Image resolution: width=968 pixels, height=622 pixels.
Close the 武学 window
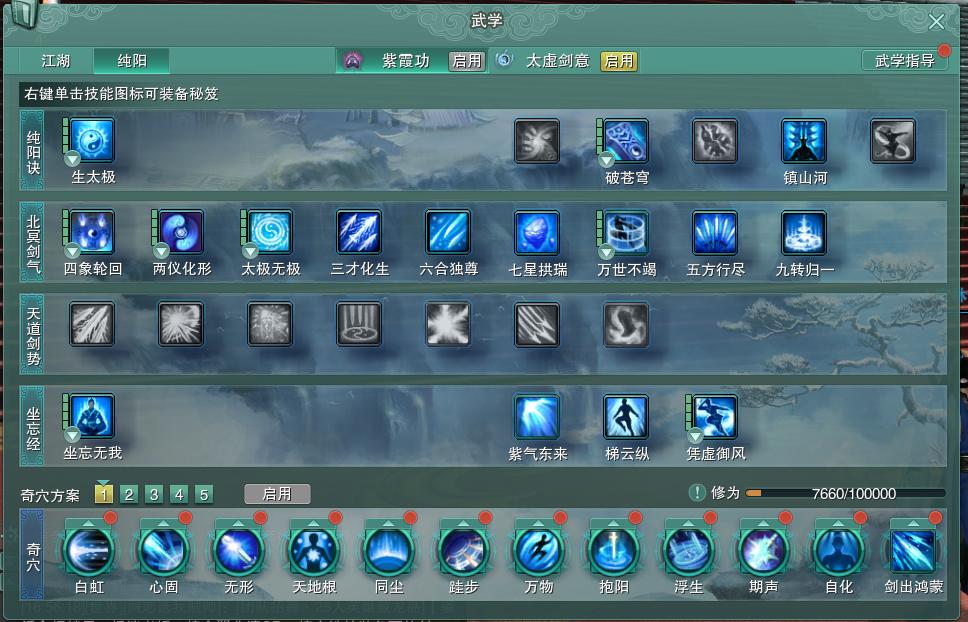point(937,22)
